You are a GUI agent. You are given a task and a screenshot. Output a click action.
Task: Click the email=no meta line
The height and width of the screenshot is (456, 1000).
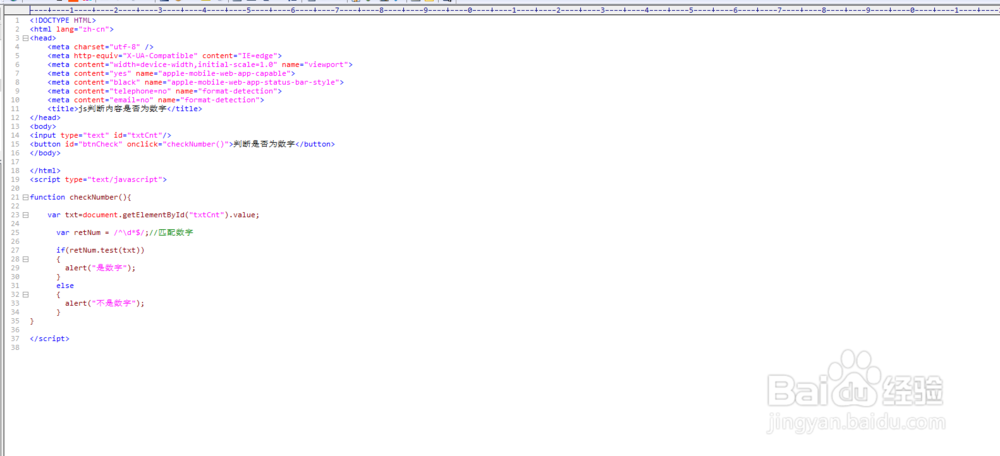156,100
